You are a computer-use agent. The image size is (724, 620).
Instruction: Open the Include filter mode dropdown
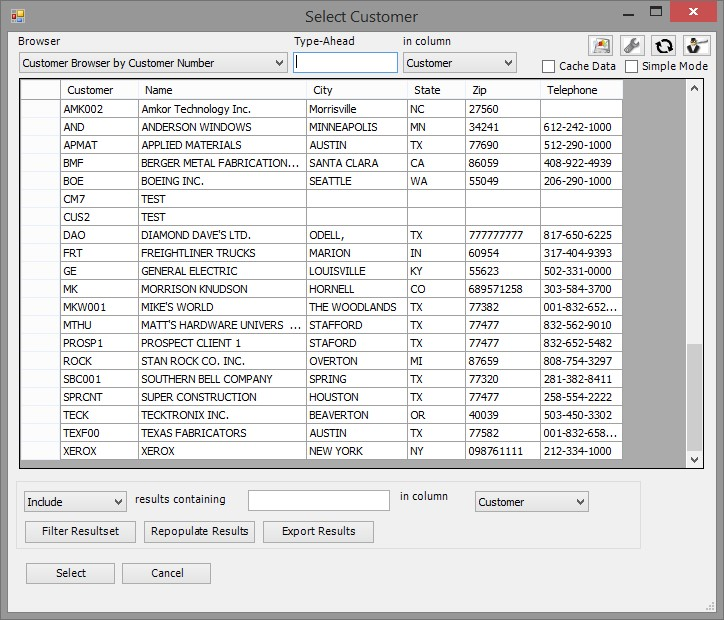[x=75, y=502]
